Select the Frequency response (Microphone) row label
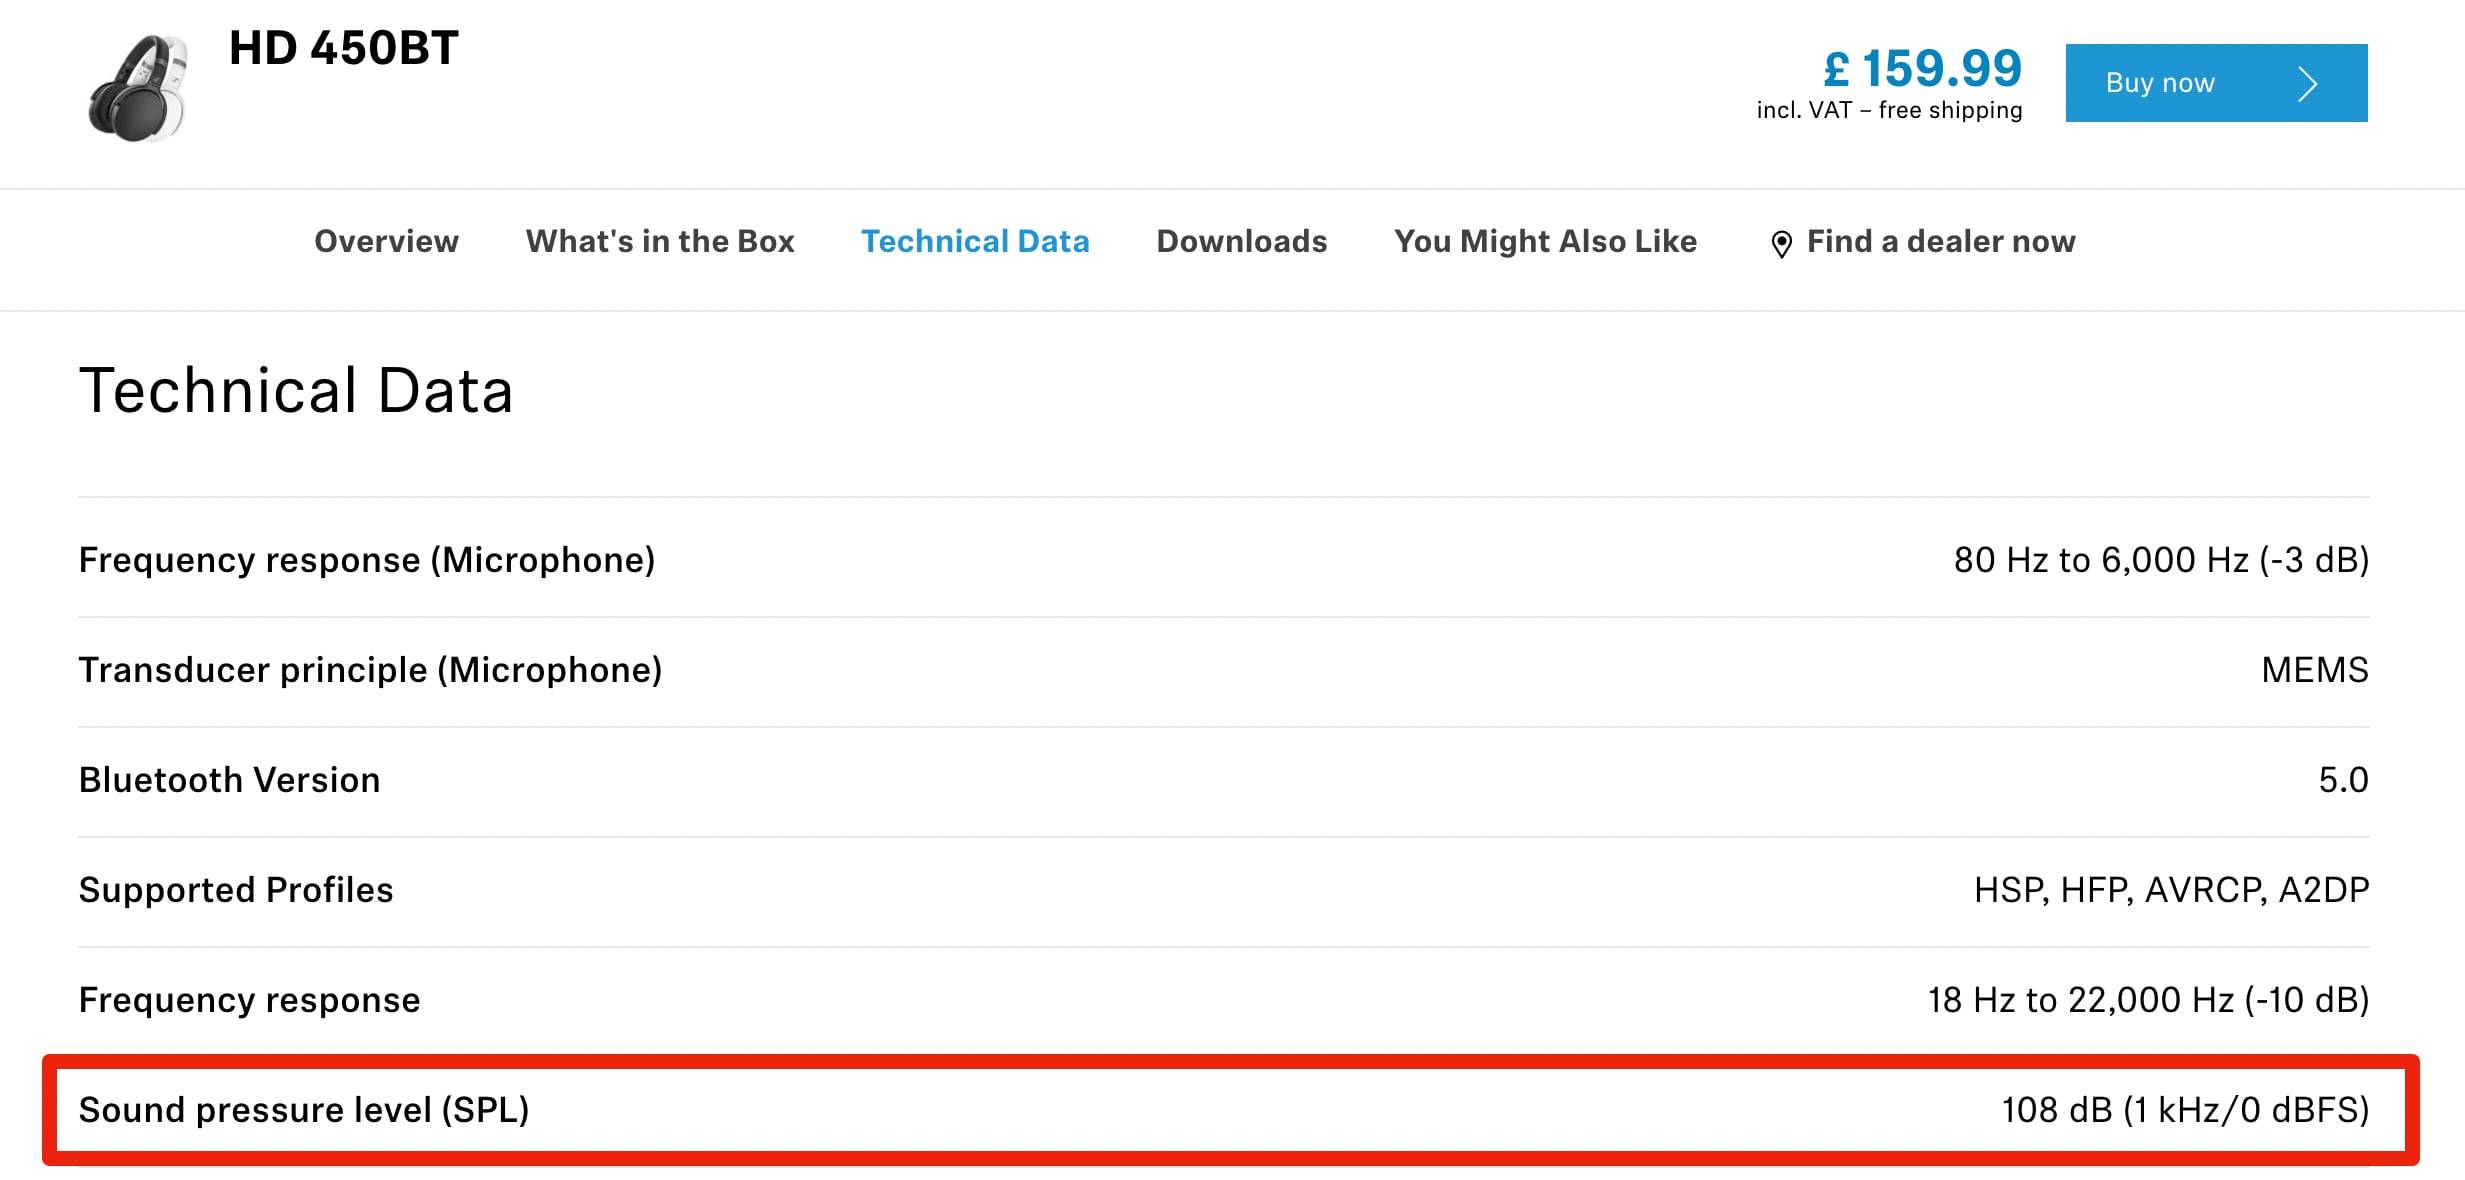2465x1180 pixels. 367,560
